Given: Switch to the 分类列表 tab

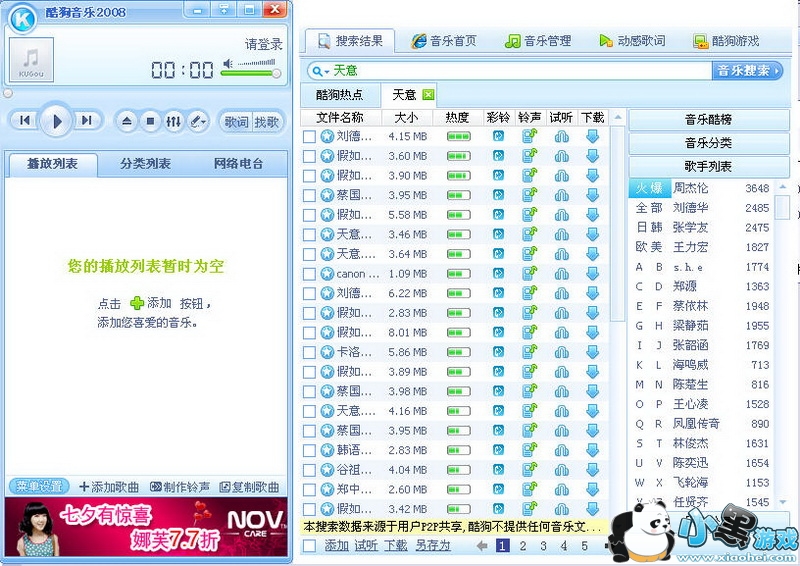Looking at the screenshot, I should pos(145,164).
